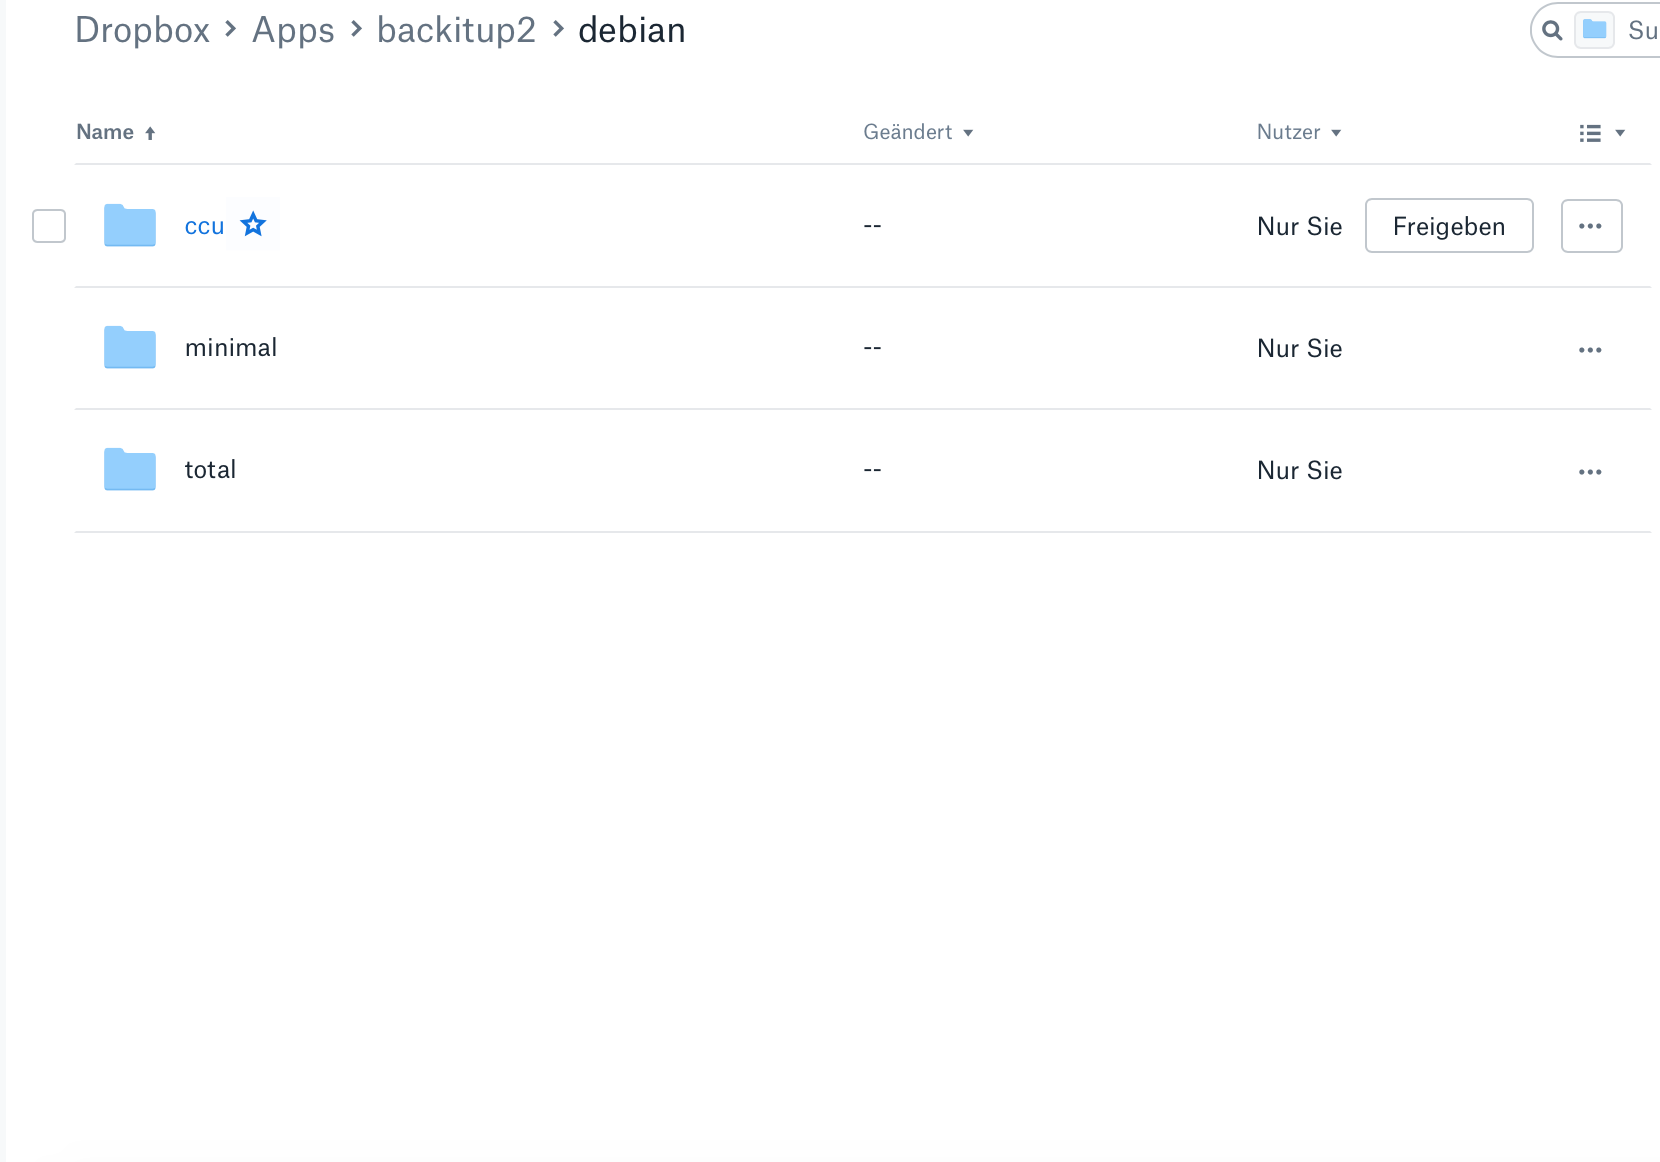Image resolution: width=1660 pixels, height=1162 pixels.
Task: Star the ccu folder
Action: point(253,224)
